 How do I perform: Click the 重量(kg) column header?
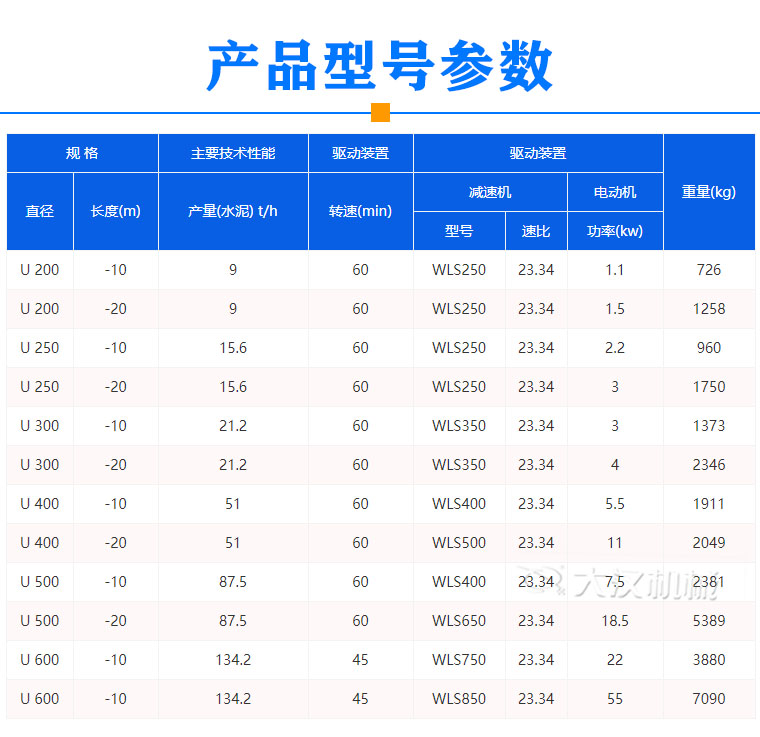[x=709, y=192]
